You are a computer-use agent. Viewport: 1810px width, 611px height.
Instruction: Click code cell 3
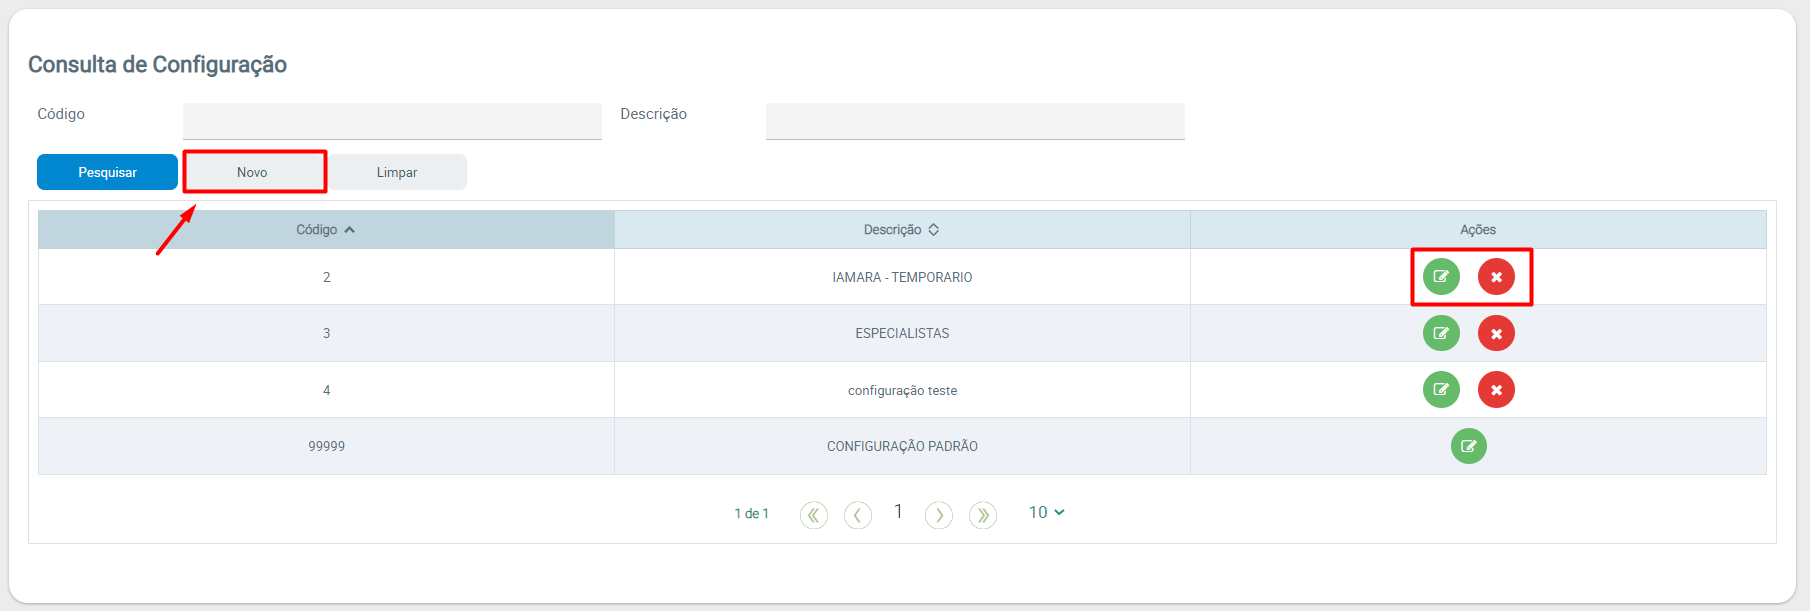(x=326, y=333)
